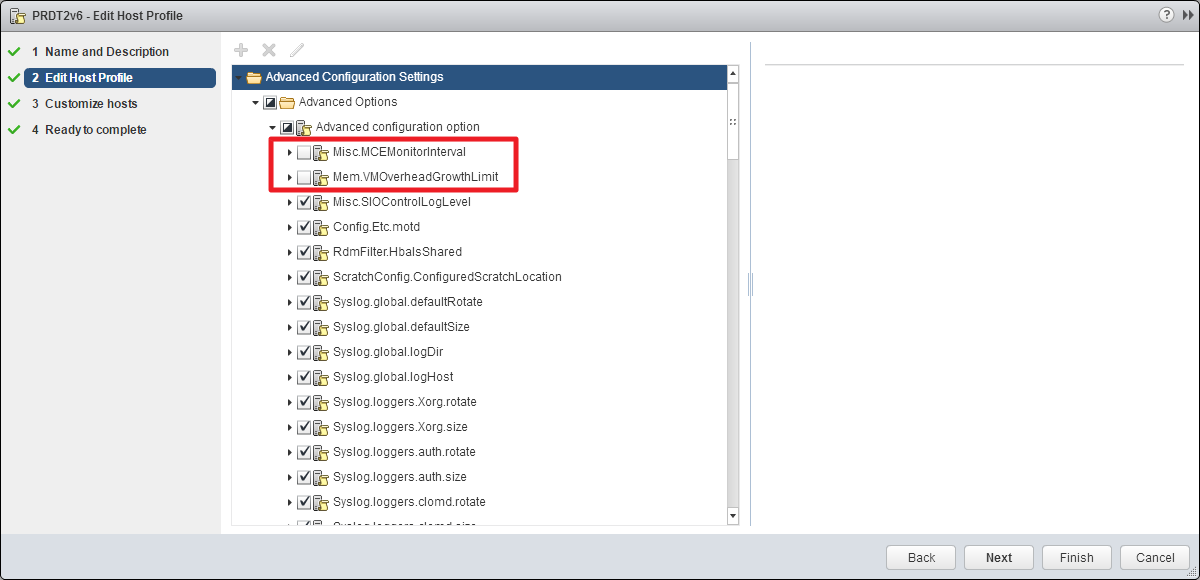
Task: Click the Next button
Action: (x=998, y=558)
